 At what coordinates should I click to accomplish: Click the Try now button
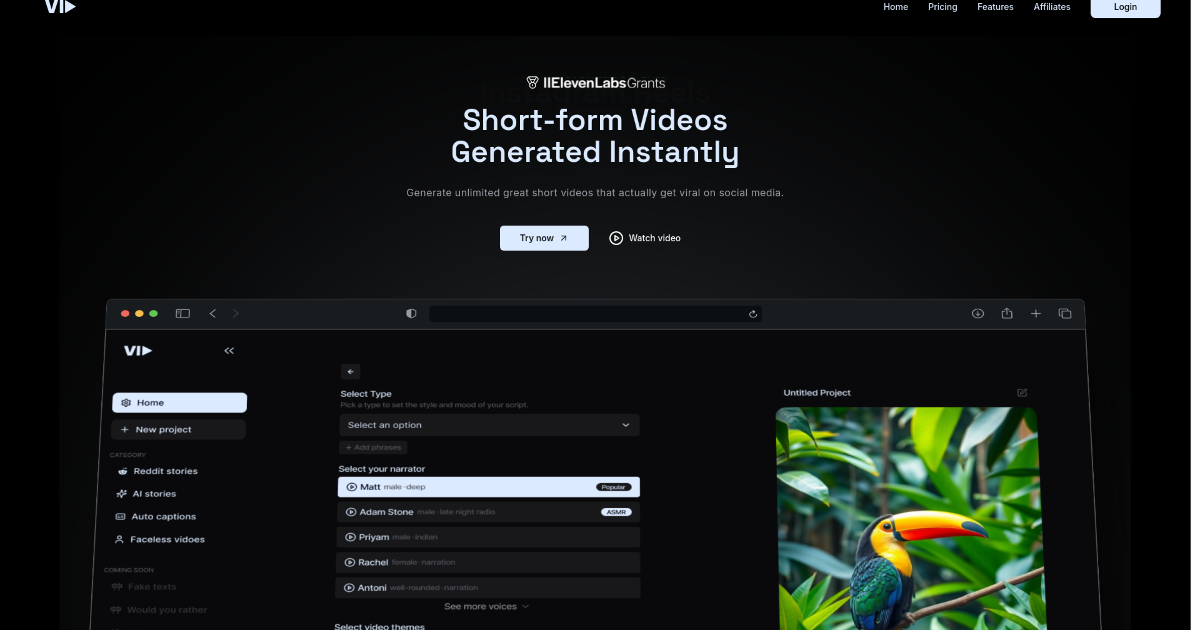pos(544,238)
